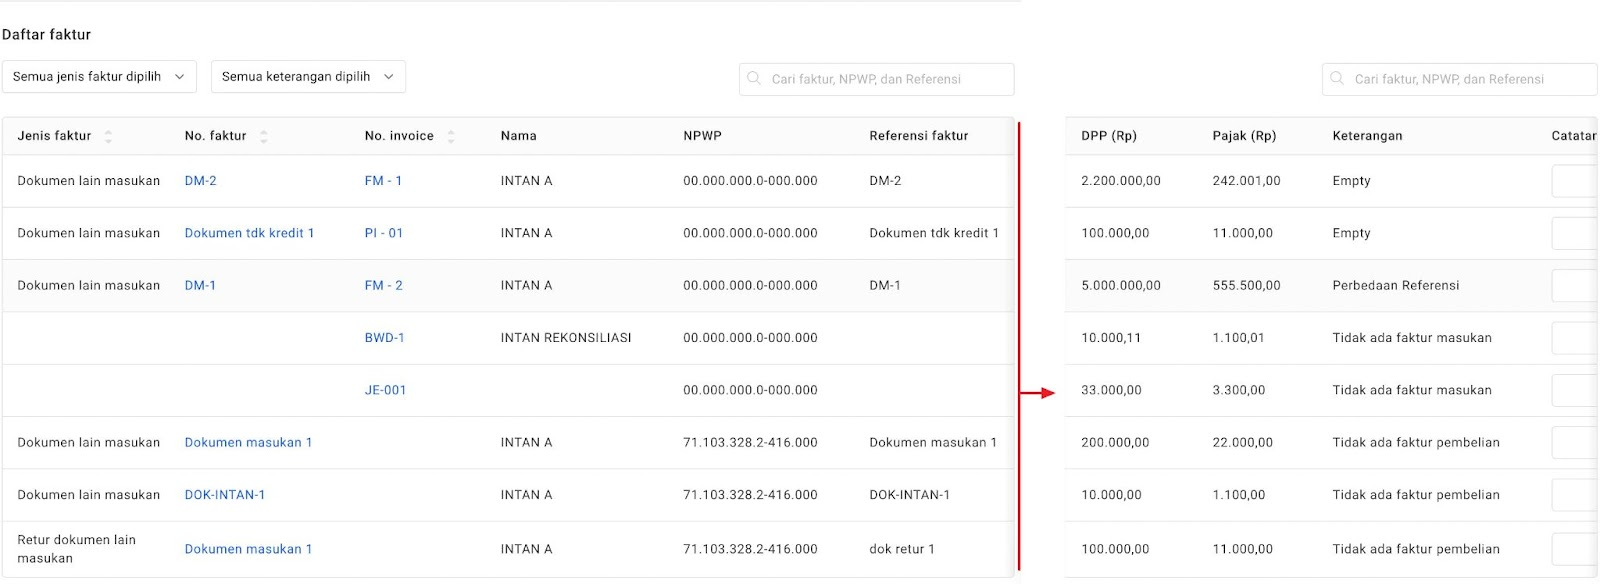Open FM - 2 invoice link
This screenshot has height=584, width=1600.
click(384, 285)
